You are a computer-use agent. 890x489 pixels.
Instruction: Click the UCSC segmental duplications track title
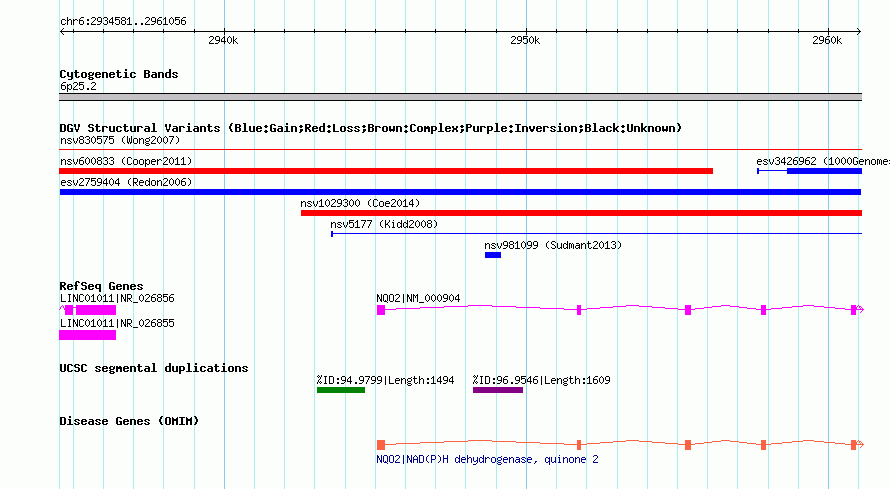[154, 368]
